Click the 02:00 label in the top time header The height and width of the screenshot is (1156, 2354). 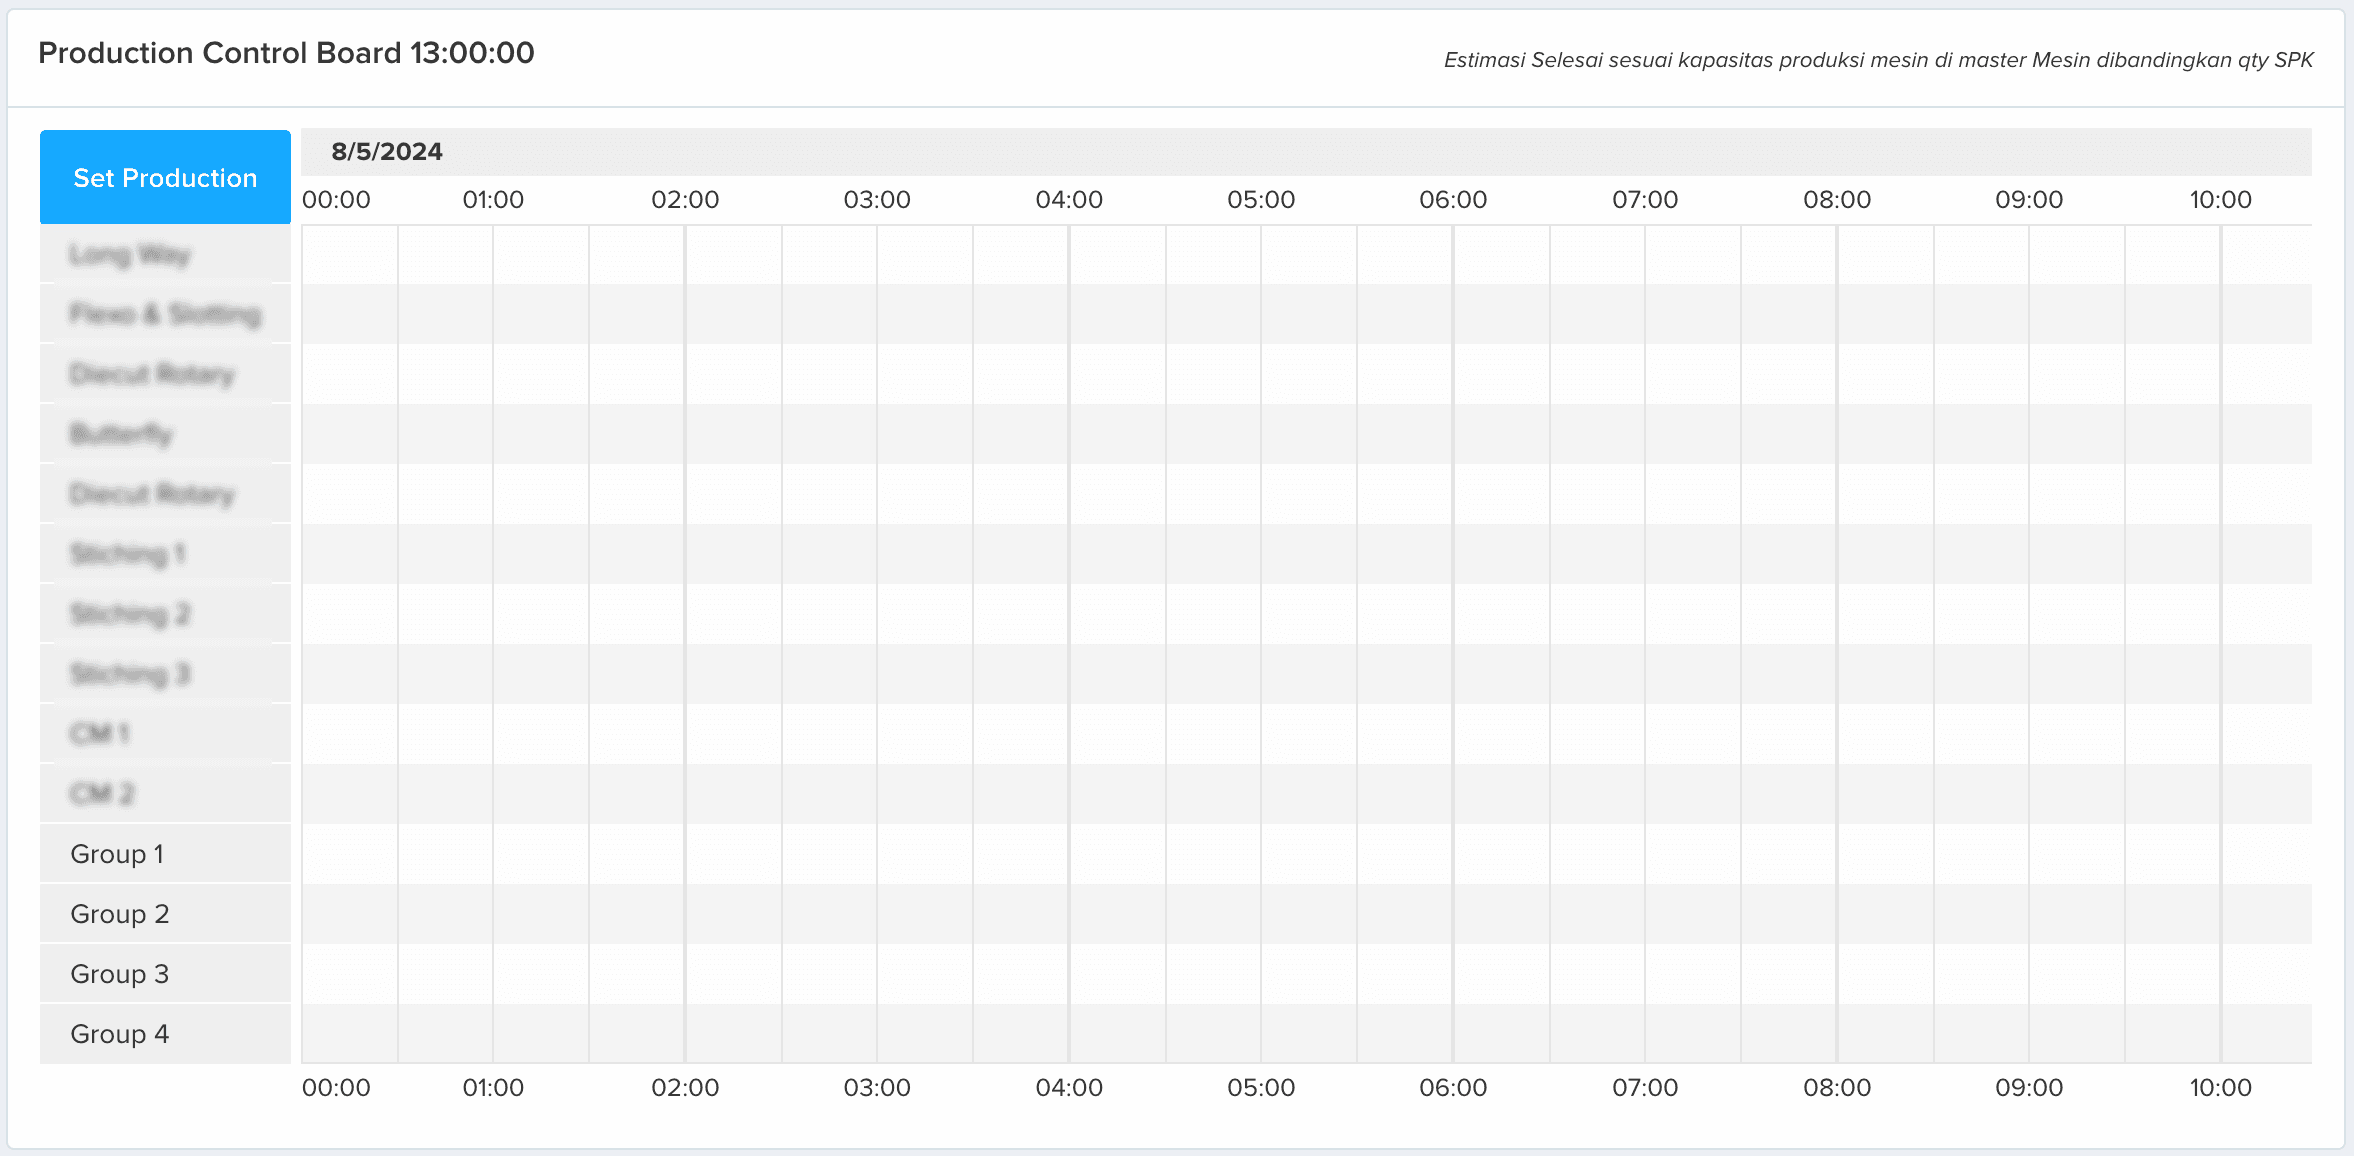[x=685, y=200]
